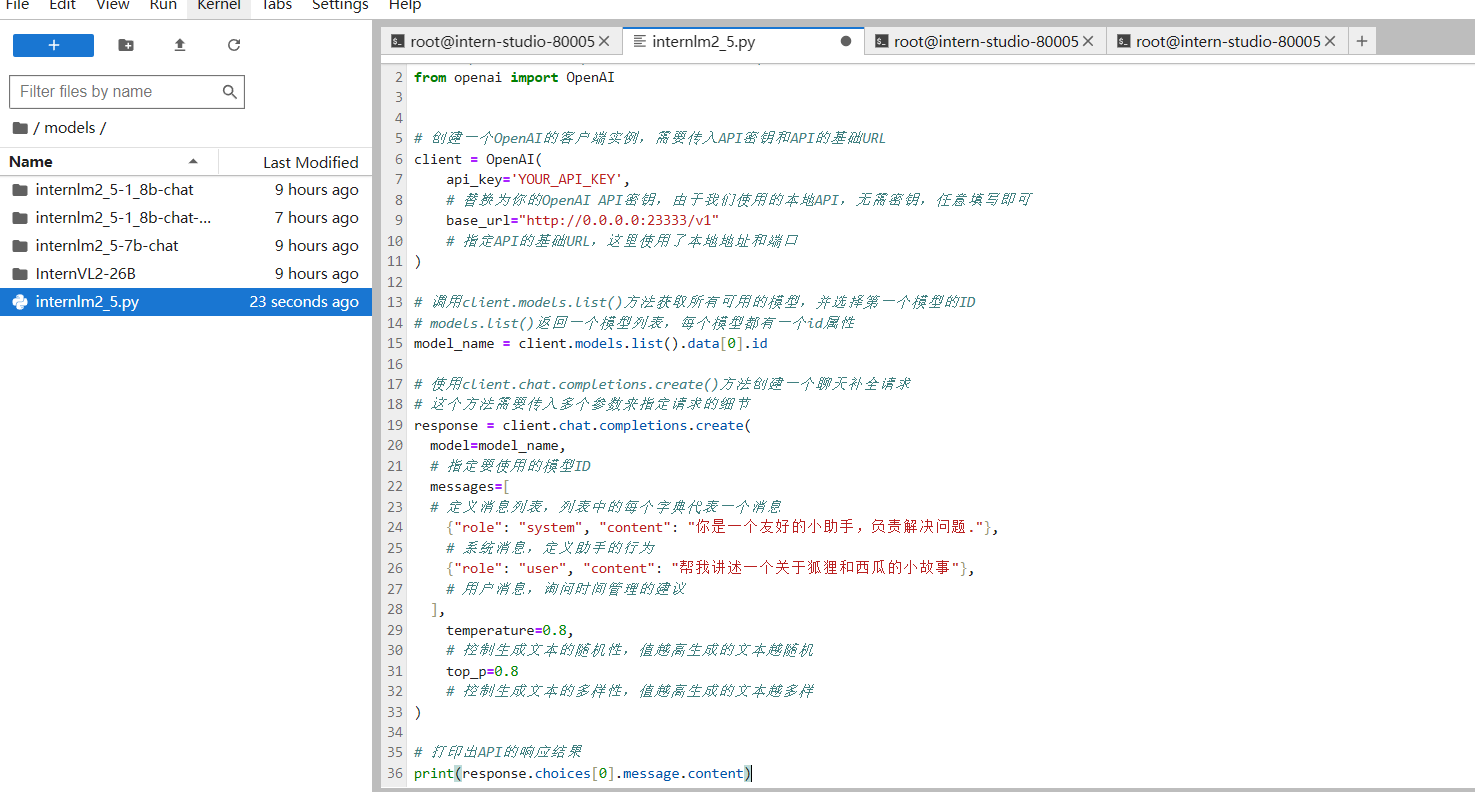Open a new launcher with the blue plus button
Screen dimensions: 1475x792
pos(53,45)
